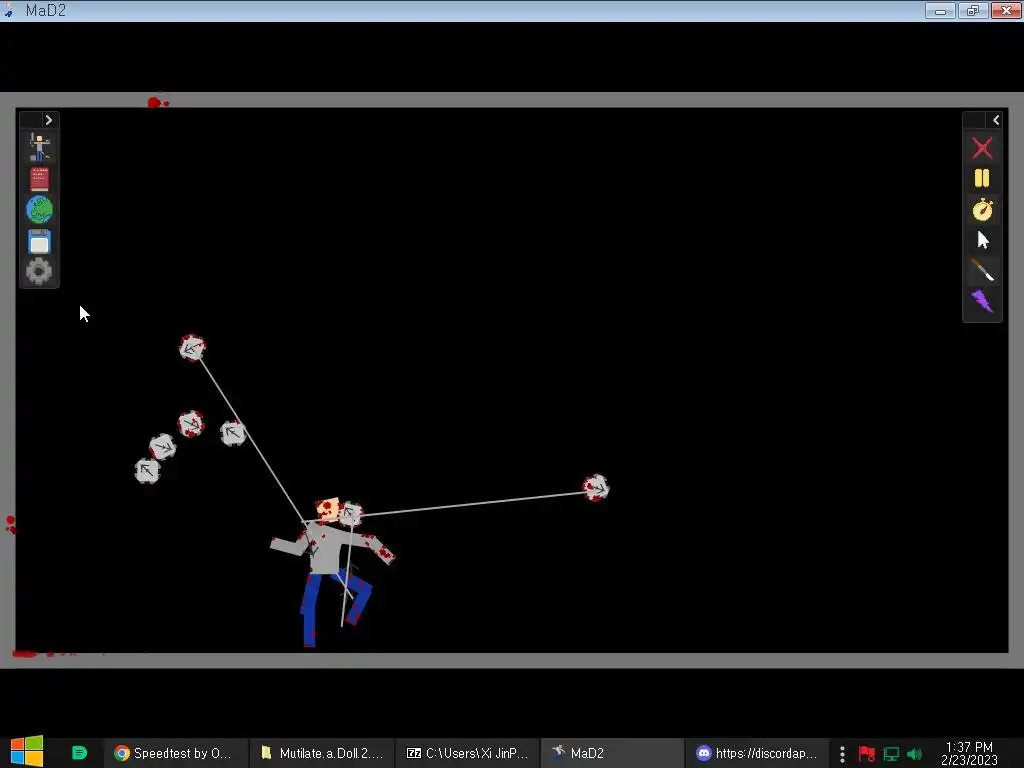Click the spiked ball at far right

(596, 488)
